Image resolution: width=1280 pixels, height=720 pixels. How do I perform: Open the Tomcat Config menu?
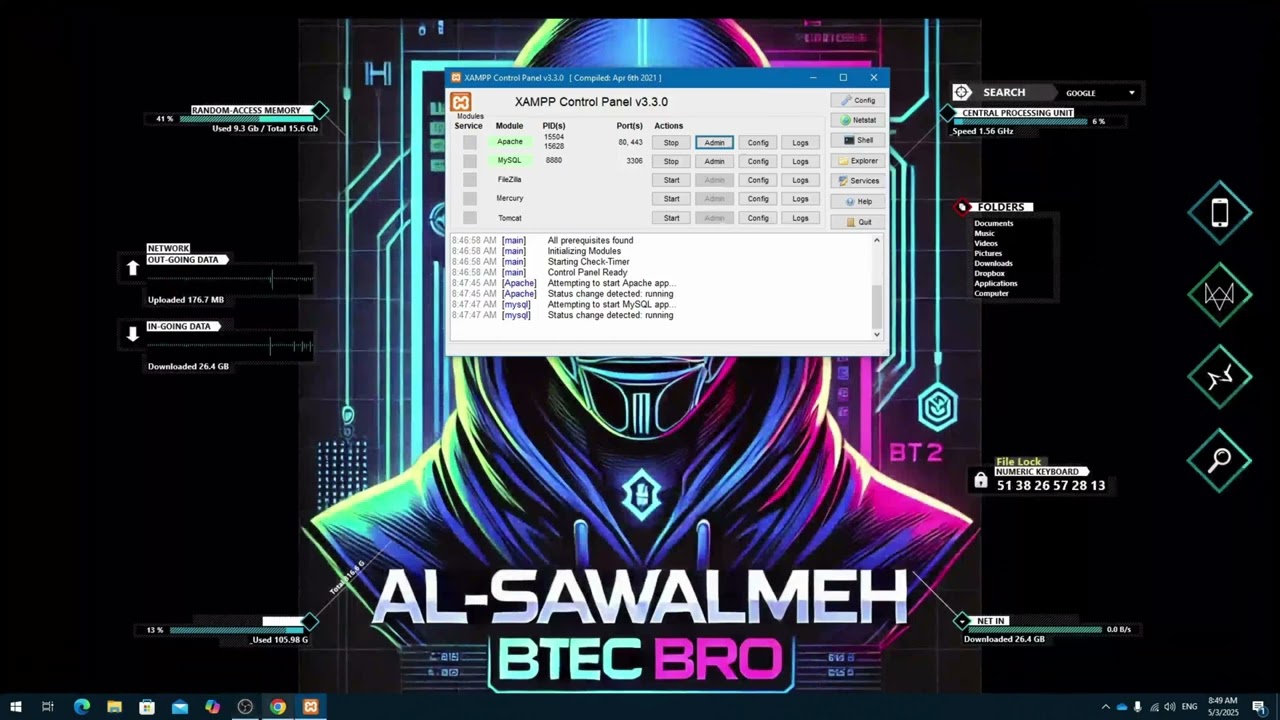click(758, 218)
